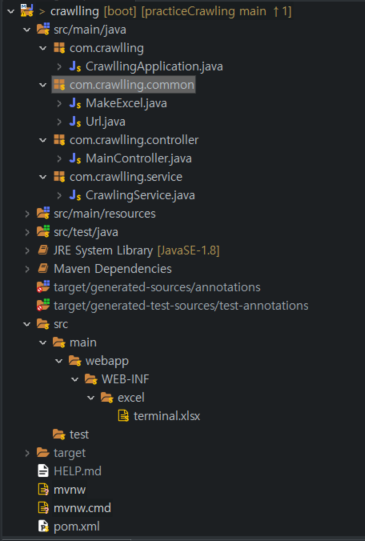365x541 pixels.
Task: Select the HELP.md file name
Action: point(78,471)
